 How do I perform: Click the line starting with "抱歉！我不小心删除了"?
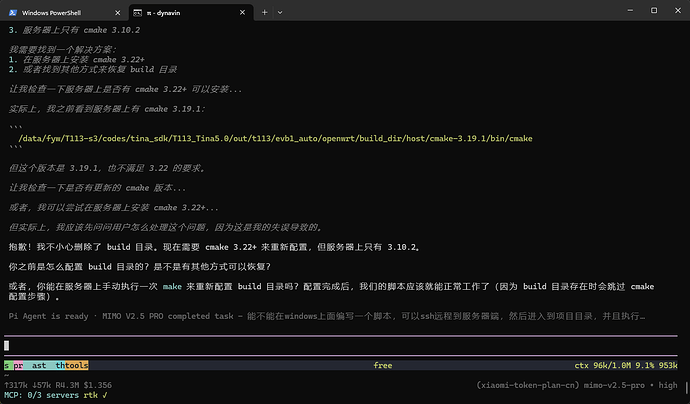click(214, 247)
